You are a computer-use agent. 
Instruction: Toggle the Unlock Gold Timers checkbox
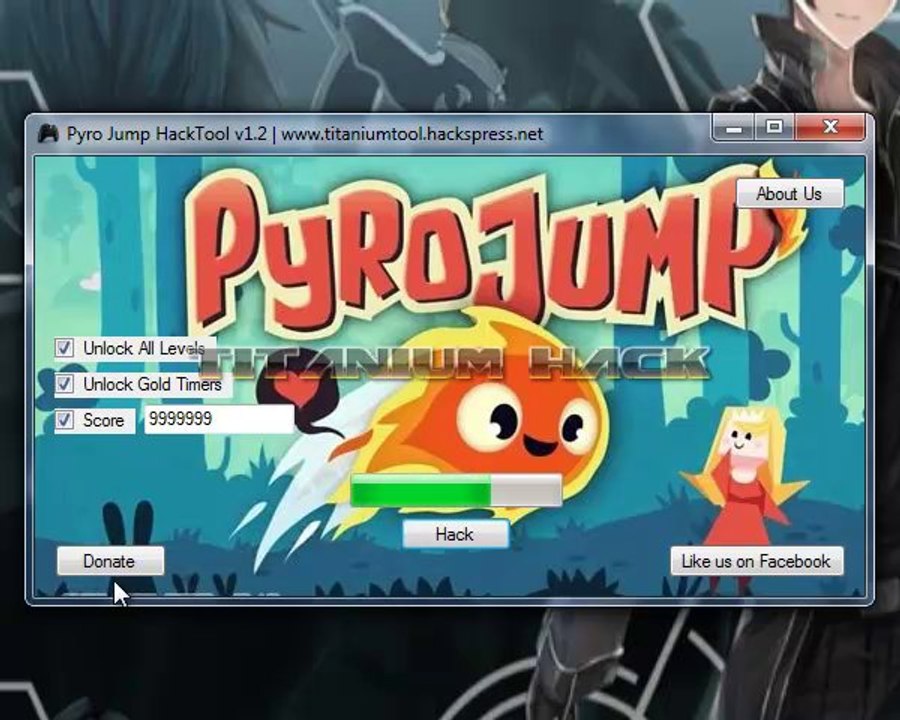64,384
